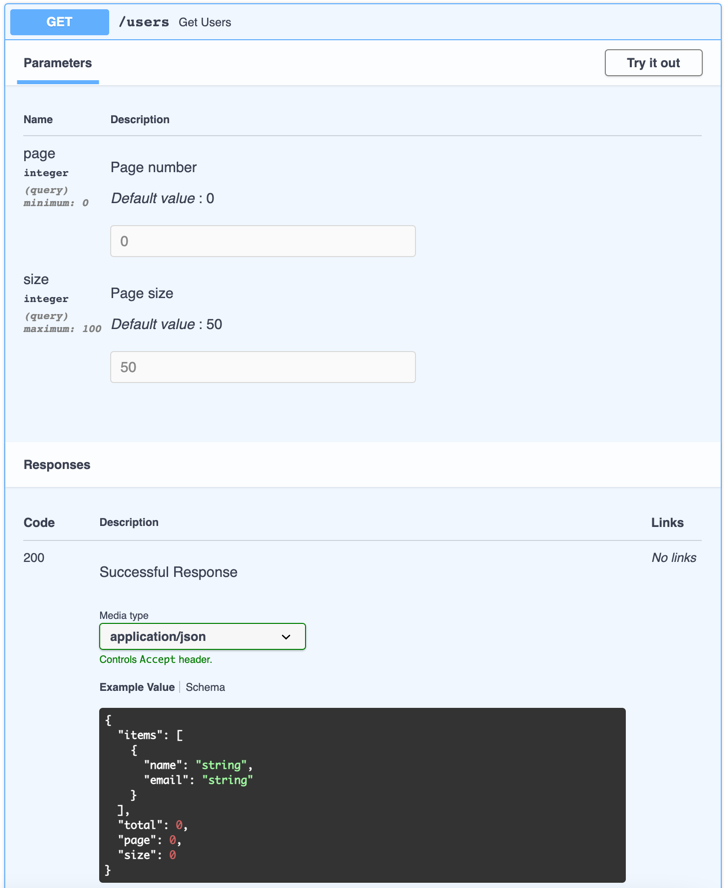Image resolution: width=725 pixels, height=888 pixels.
Task: Click the GET method badge
Action: click(x=57, y=21)
